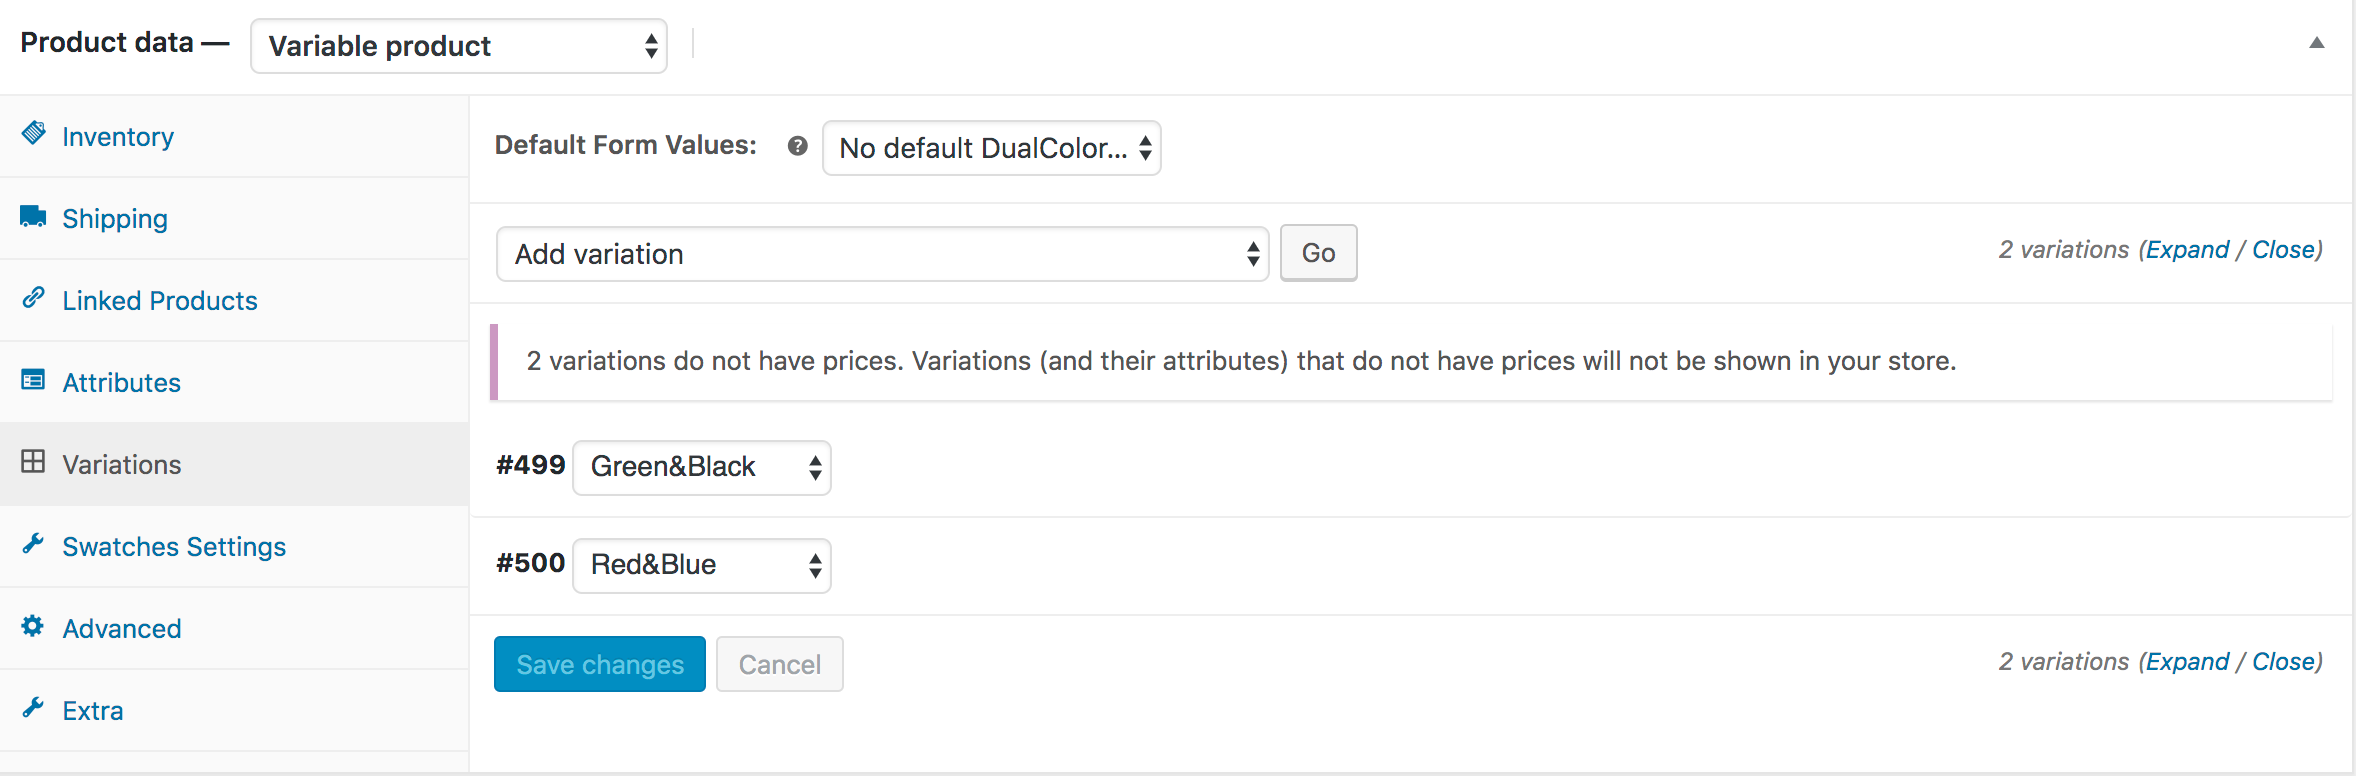Viewport: 2356px width, 776px height.
Task: Click the top Expand variations link
Action: [2187, 250]
